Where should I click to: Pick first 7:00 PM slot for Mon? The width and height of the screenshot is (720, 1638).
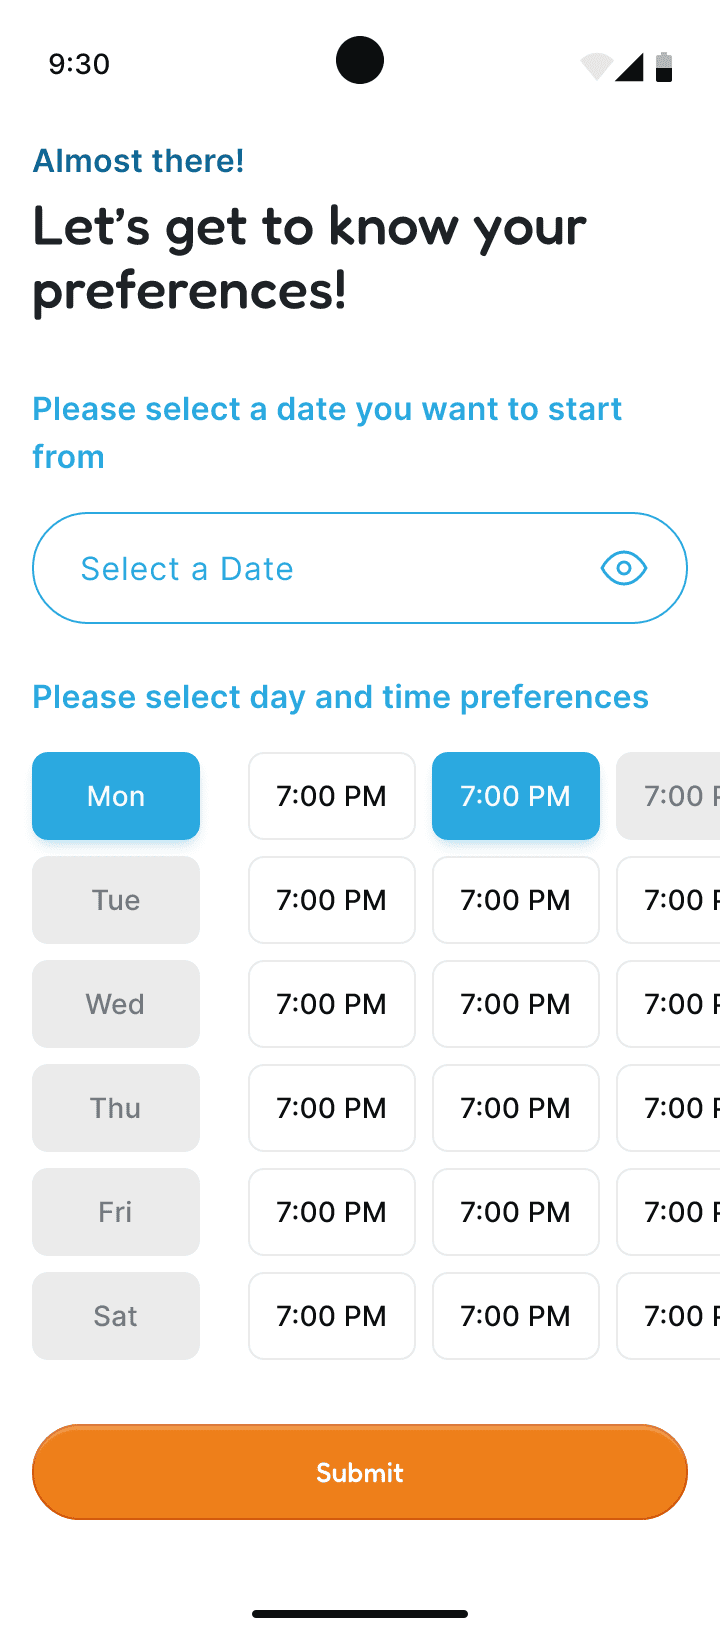click(332, 796)
